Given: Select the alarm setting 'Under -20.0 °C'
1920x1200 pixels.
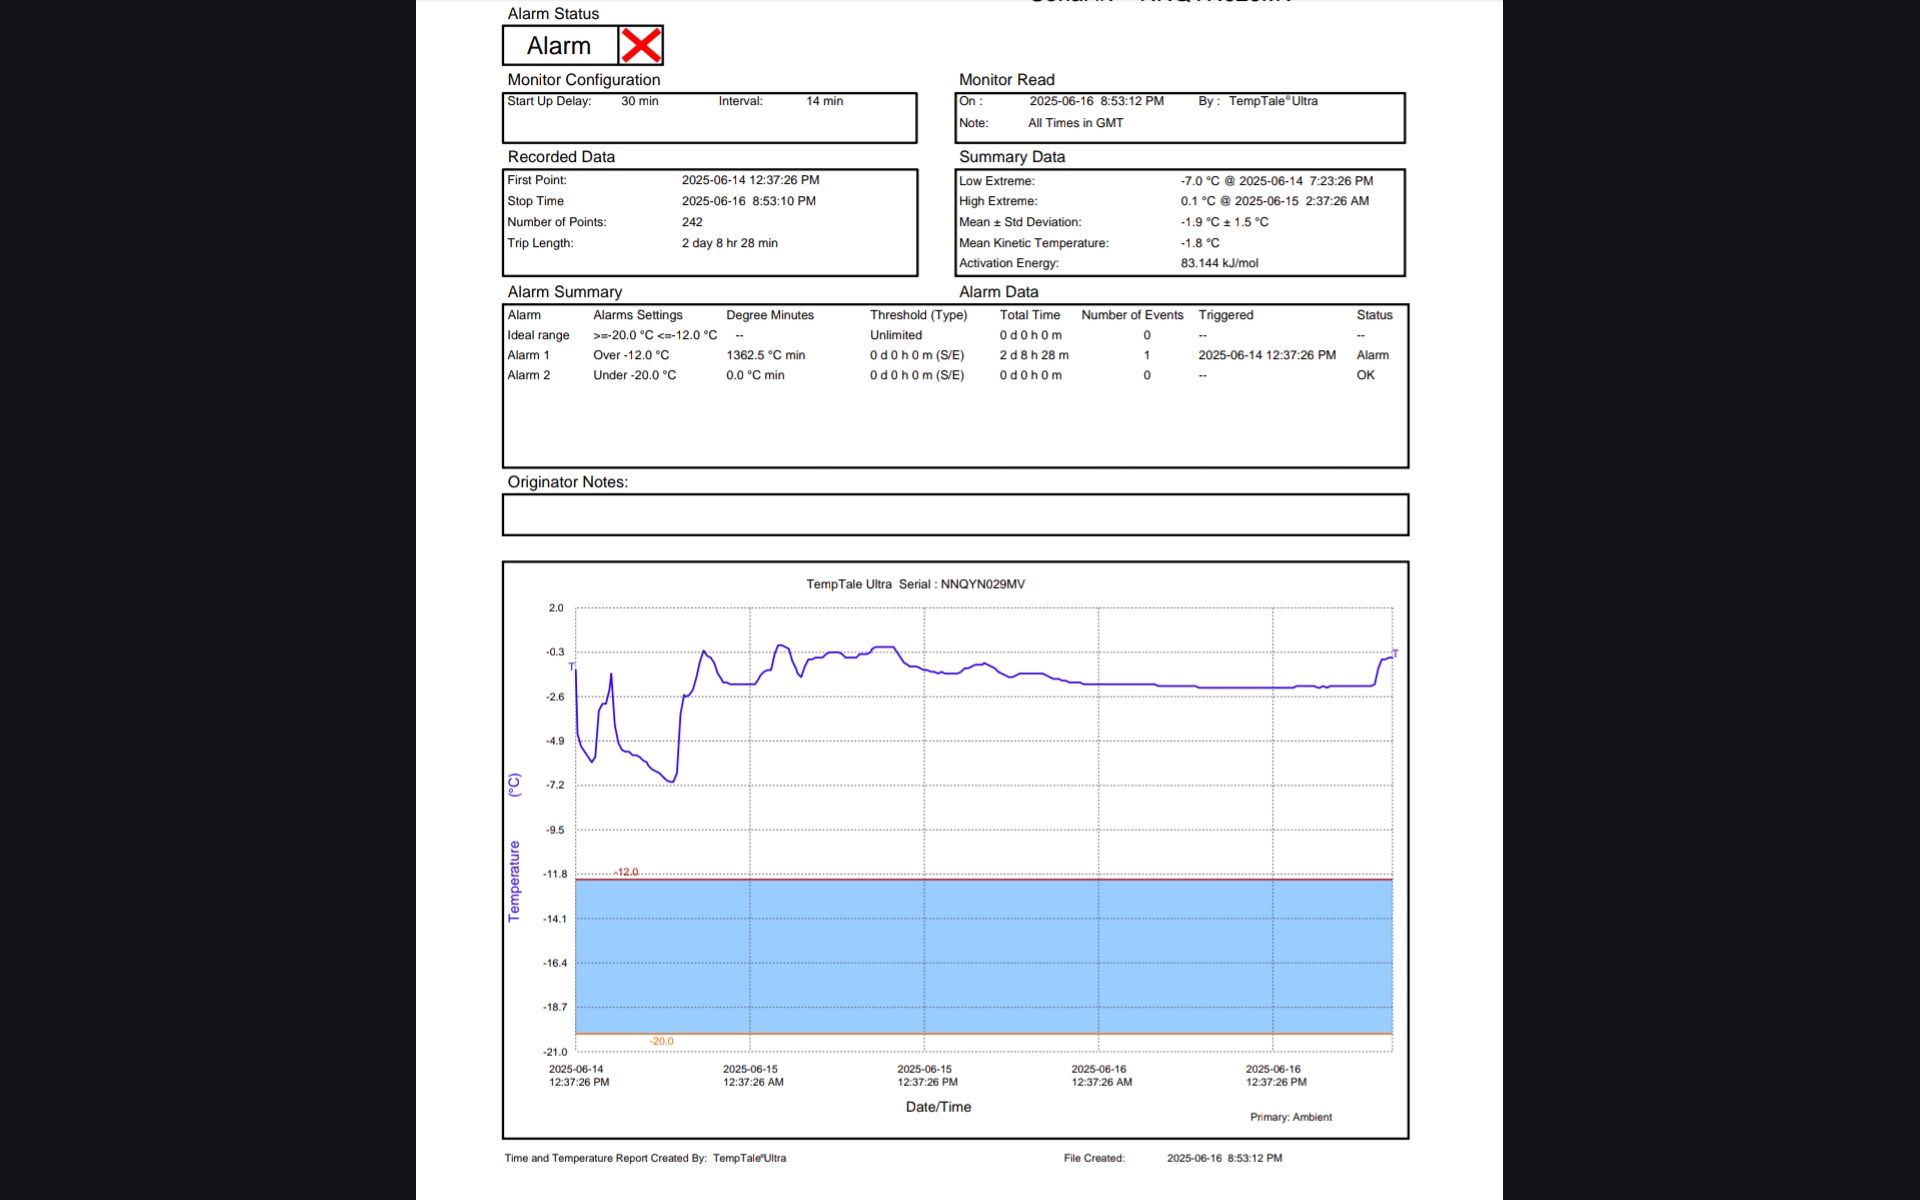Looking at the screenshot, I should pyautogui.click(x=635, y=375).
